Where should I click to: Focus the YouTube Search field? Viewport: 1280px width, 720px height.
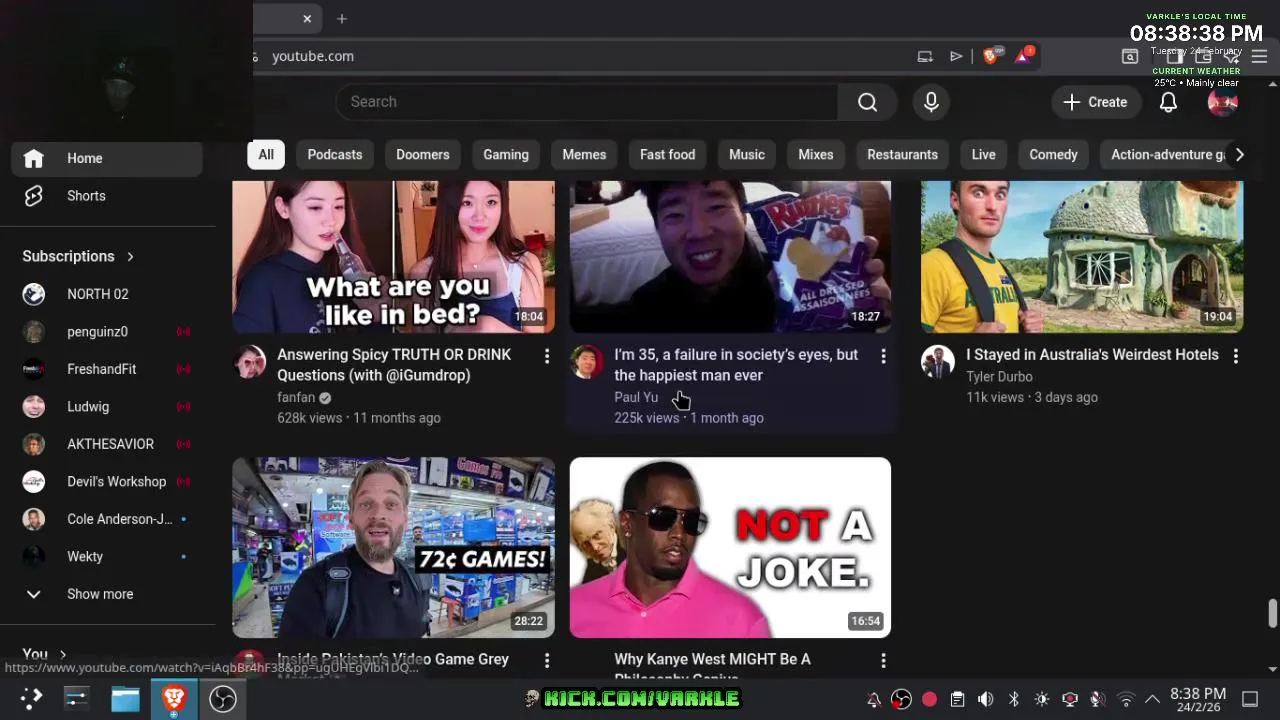coord(588,102)
